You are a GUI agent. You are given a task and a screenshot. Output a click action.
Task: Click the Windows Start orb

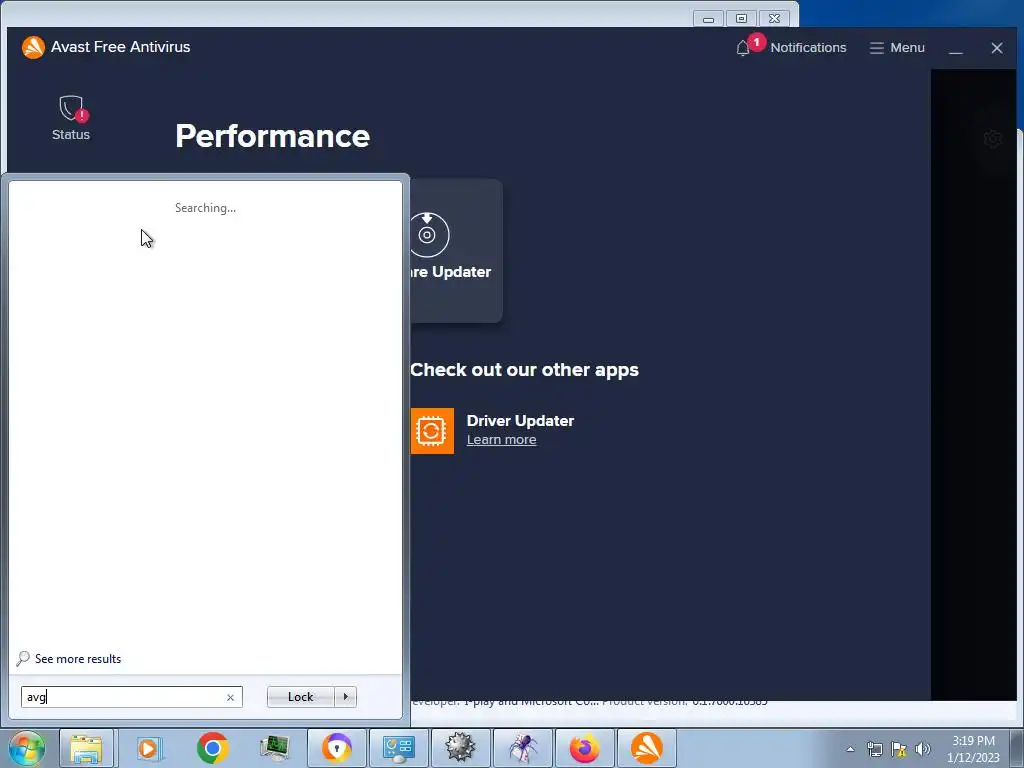pyautogui.click(x=27, y=748)
